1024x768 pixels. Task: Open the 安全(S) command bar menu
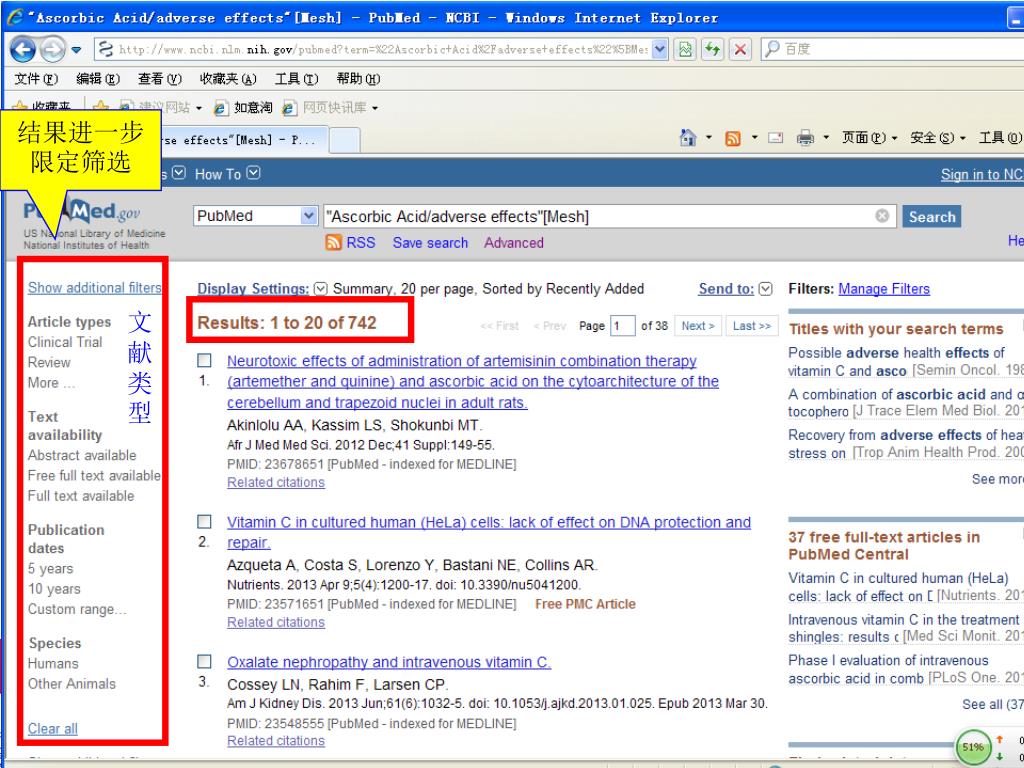point(938,138)
